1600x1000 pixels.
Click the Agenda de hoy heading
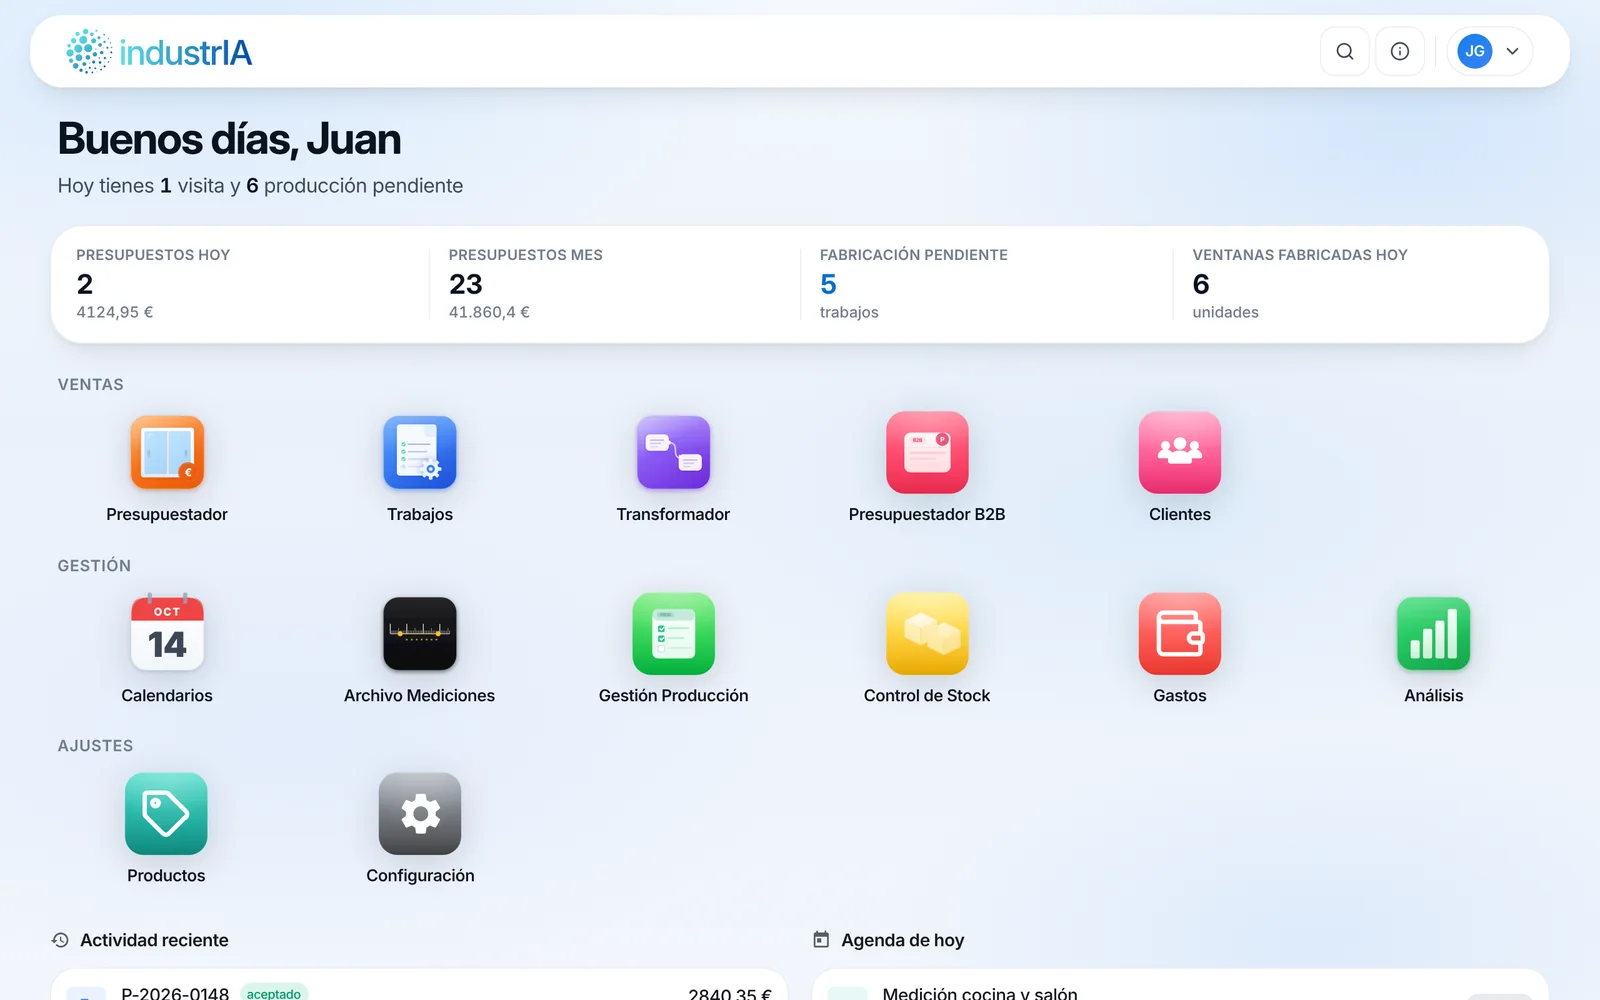(x=903, y=940)
